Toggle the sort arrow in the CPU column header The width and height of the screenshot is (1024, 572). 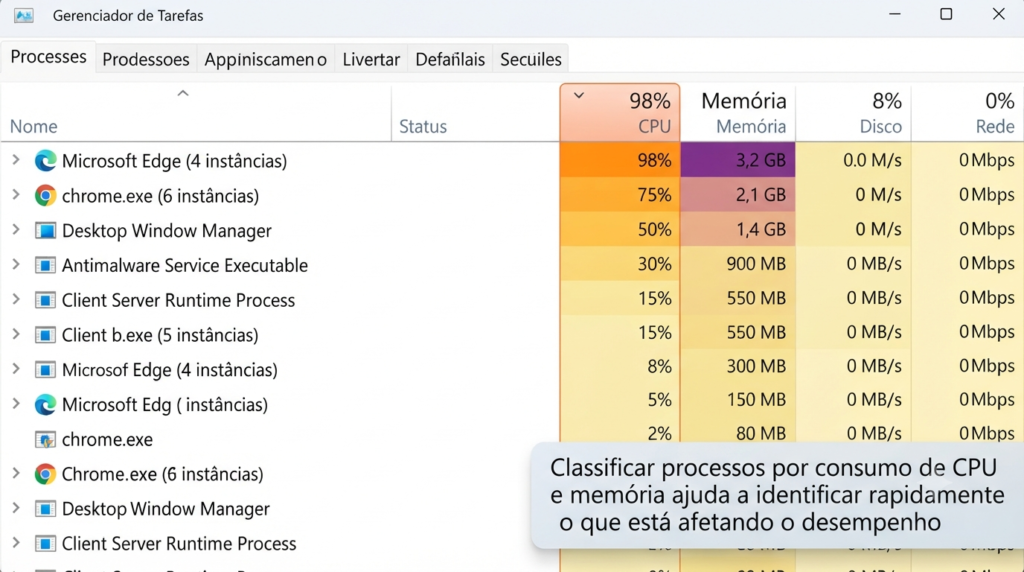(x=579, y=96)
